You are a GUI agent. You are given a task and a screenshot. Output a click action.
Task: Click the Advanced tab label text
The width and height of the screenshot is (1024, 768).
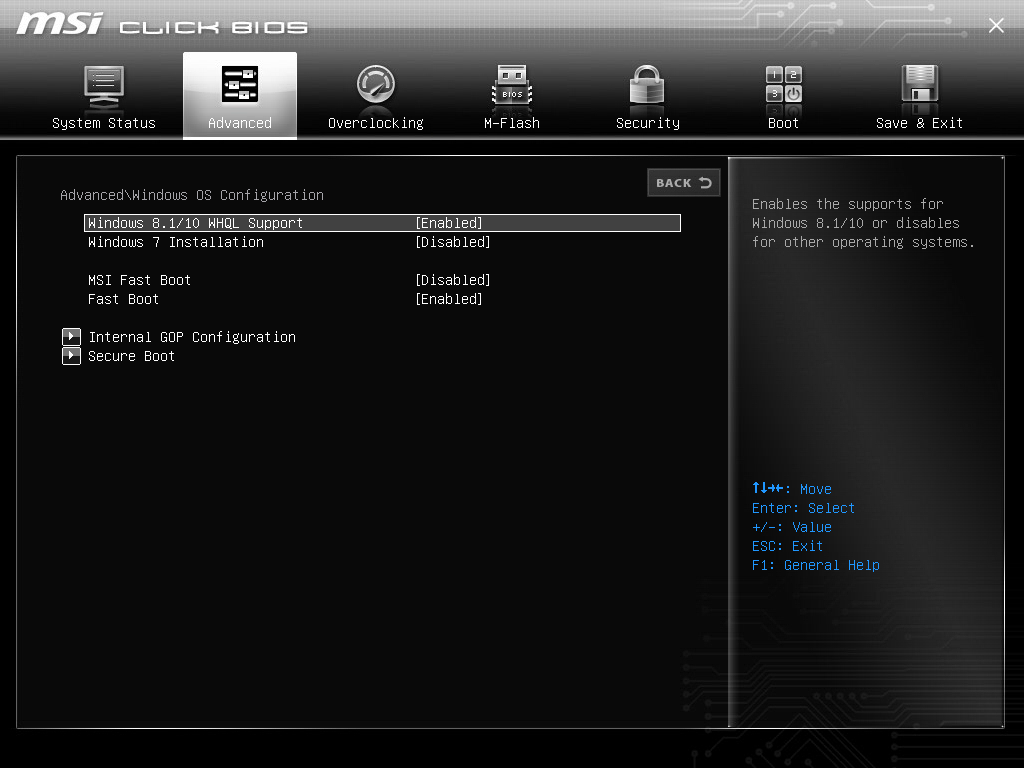pos(240,123)
